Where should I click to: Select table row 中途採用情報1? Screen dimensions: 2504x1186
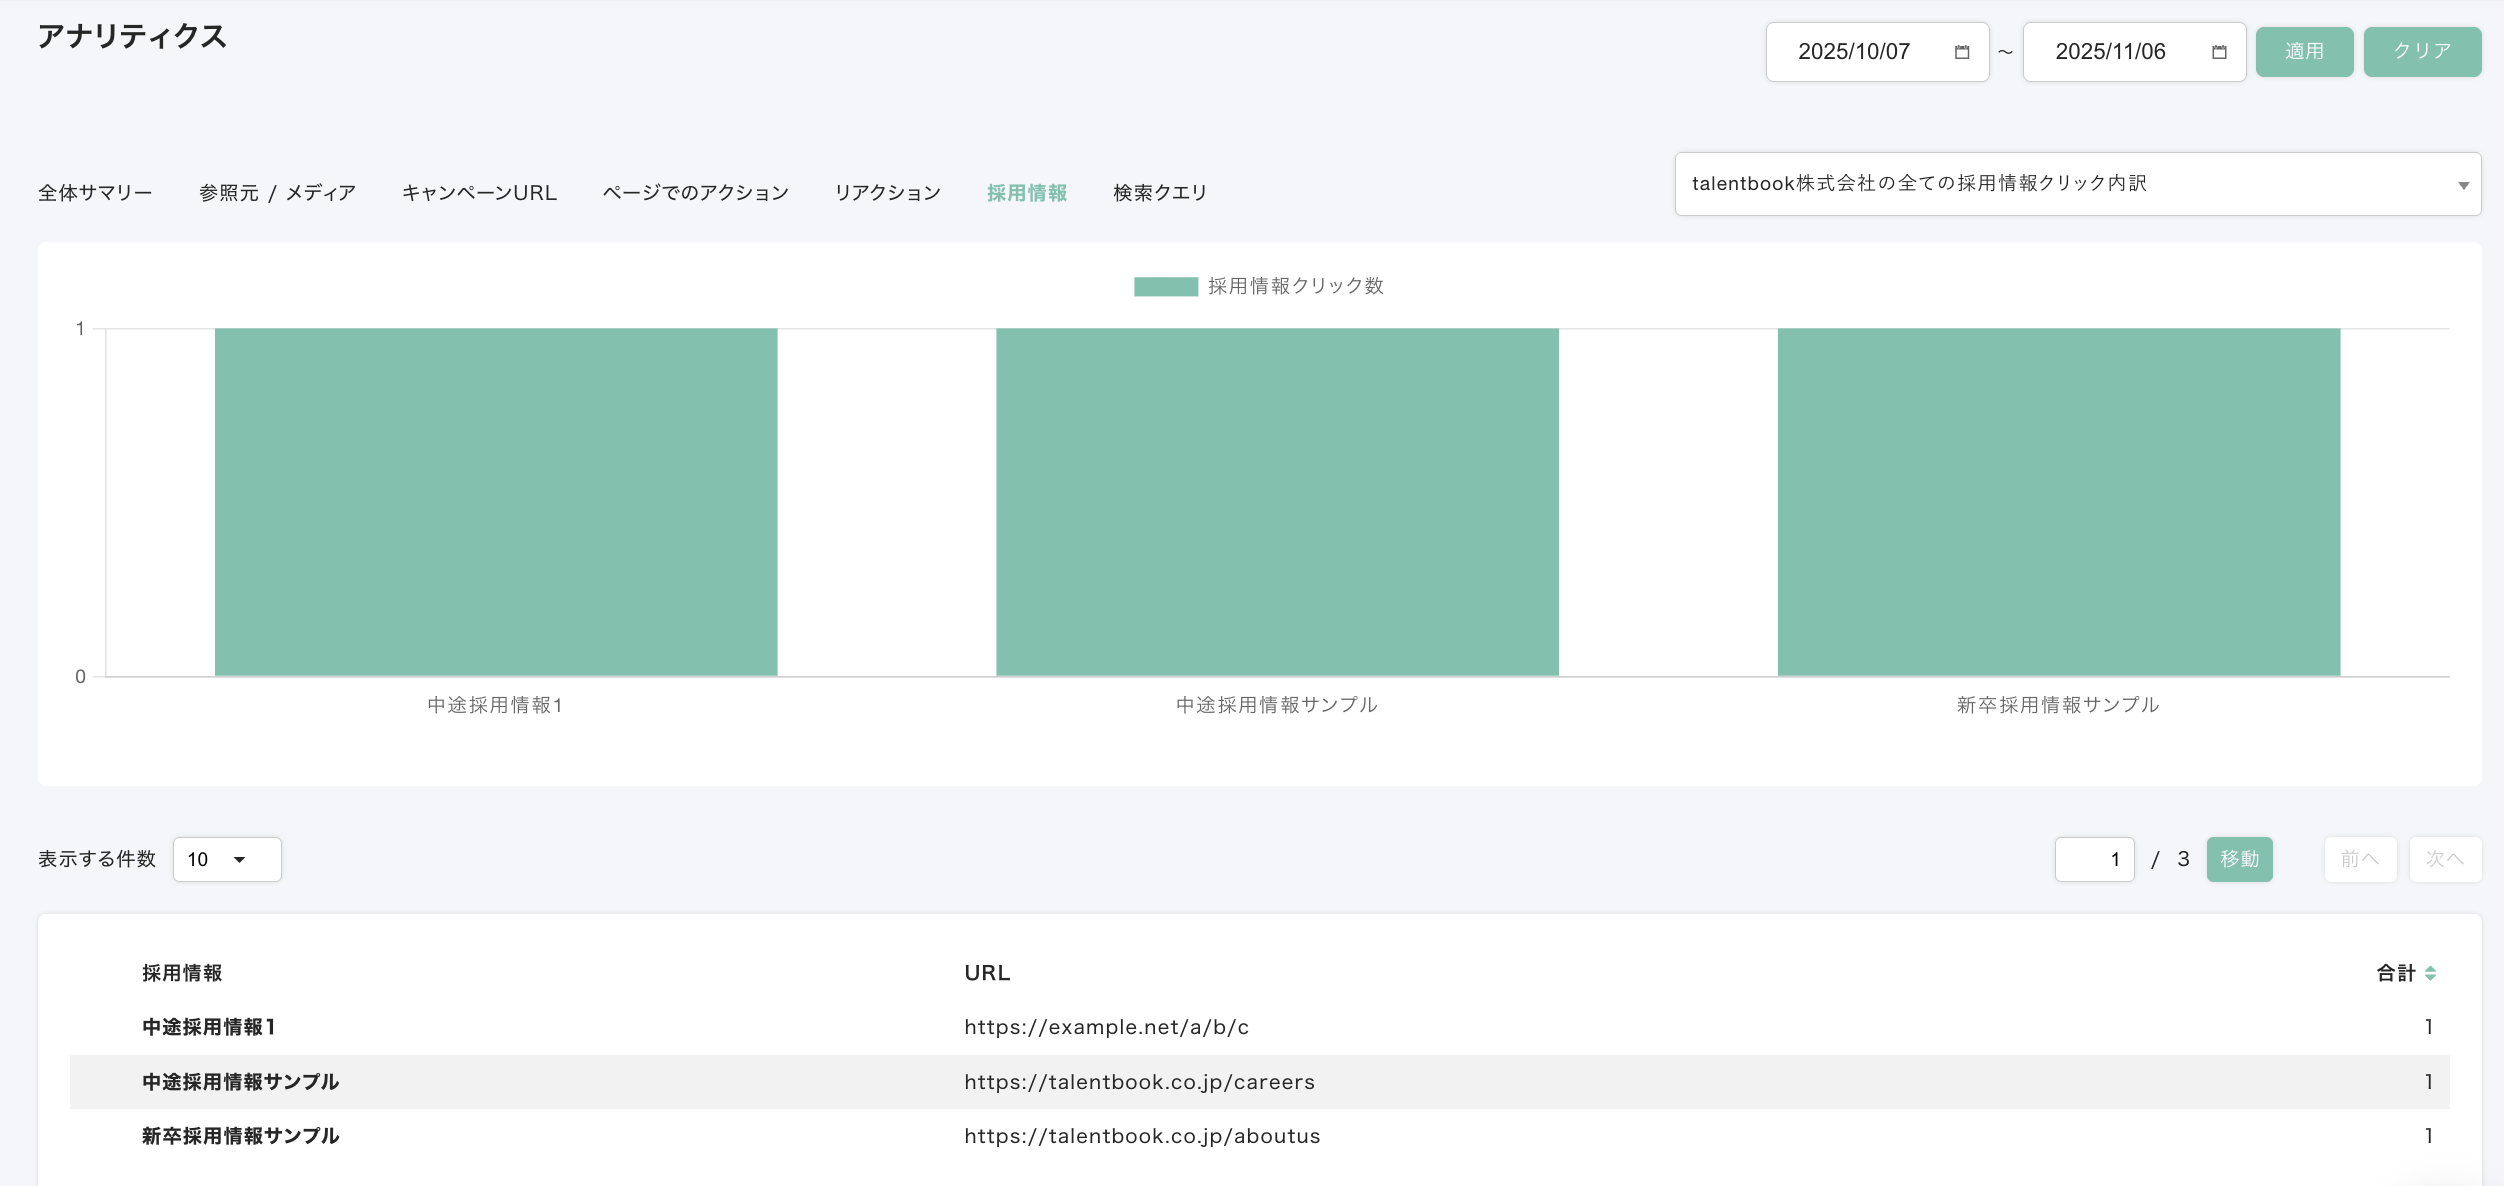tap(1259, 1027)
